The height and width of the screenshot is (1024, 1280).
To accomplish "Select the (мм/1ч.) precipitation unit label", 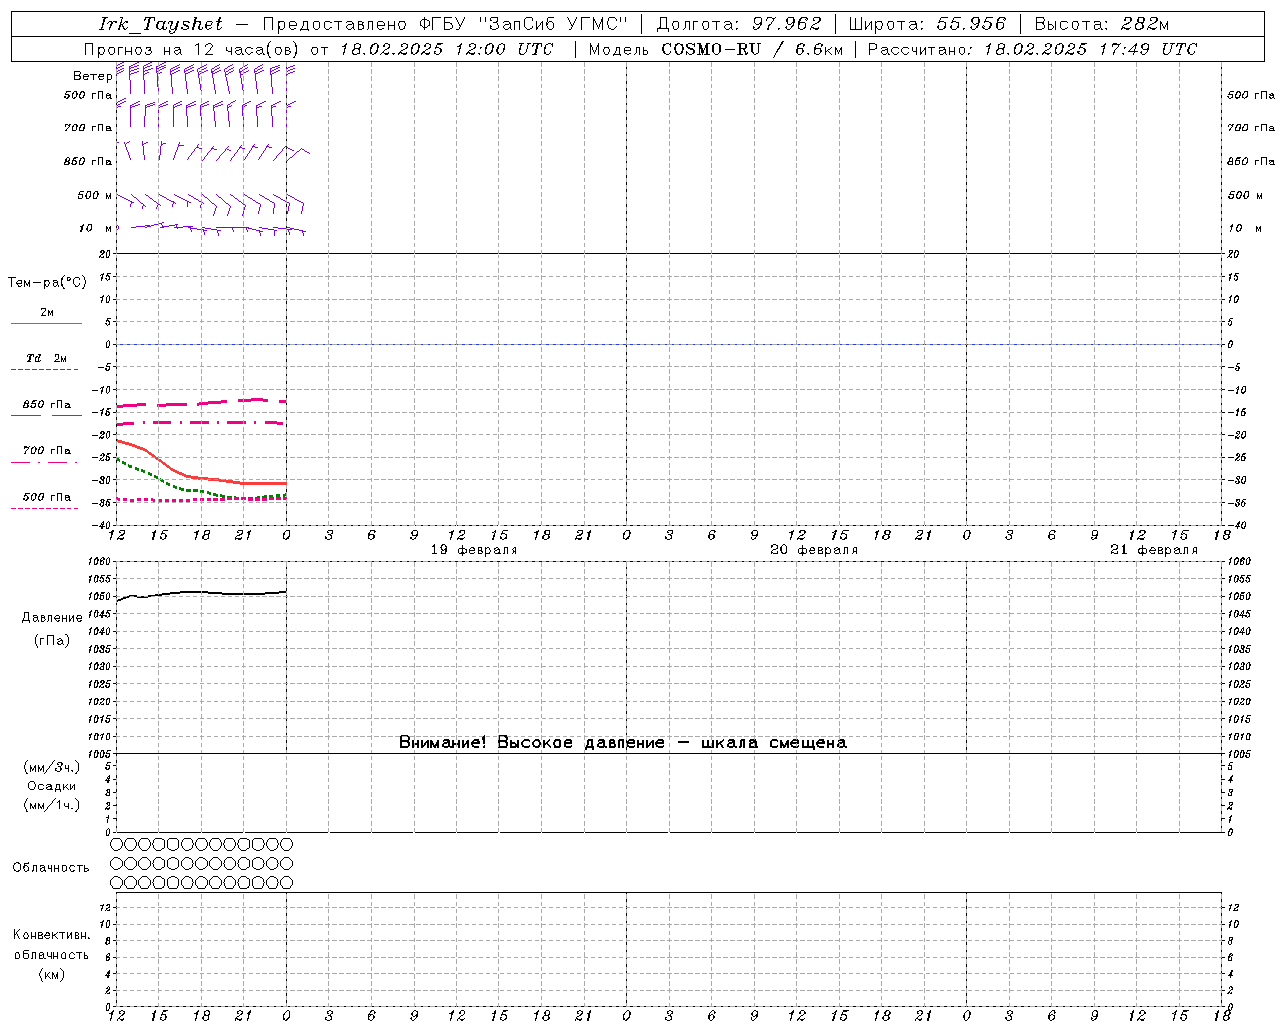I will [x=52, y=805].
